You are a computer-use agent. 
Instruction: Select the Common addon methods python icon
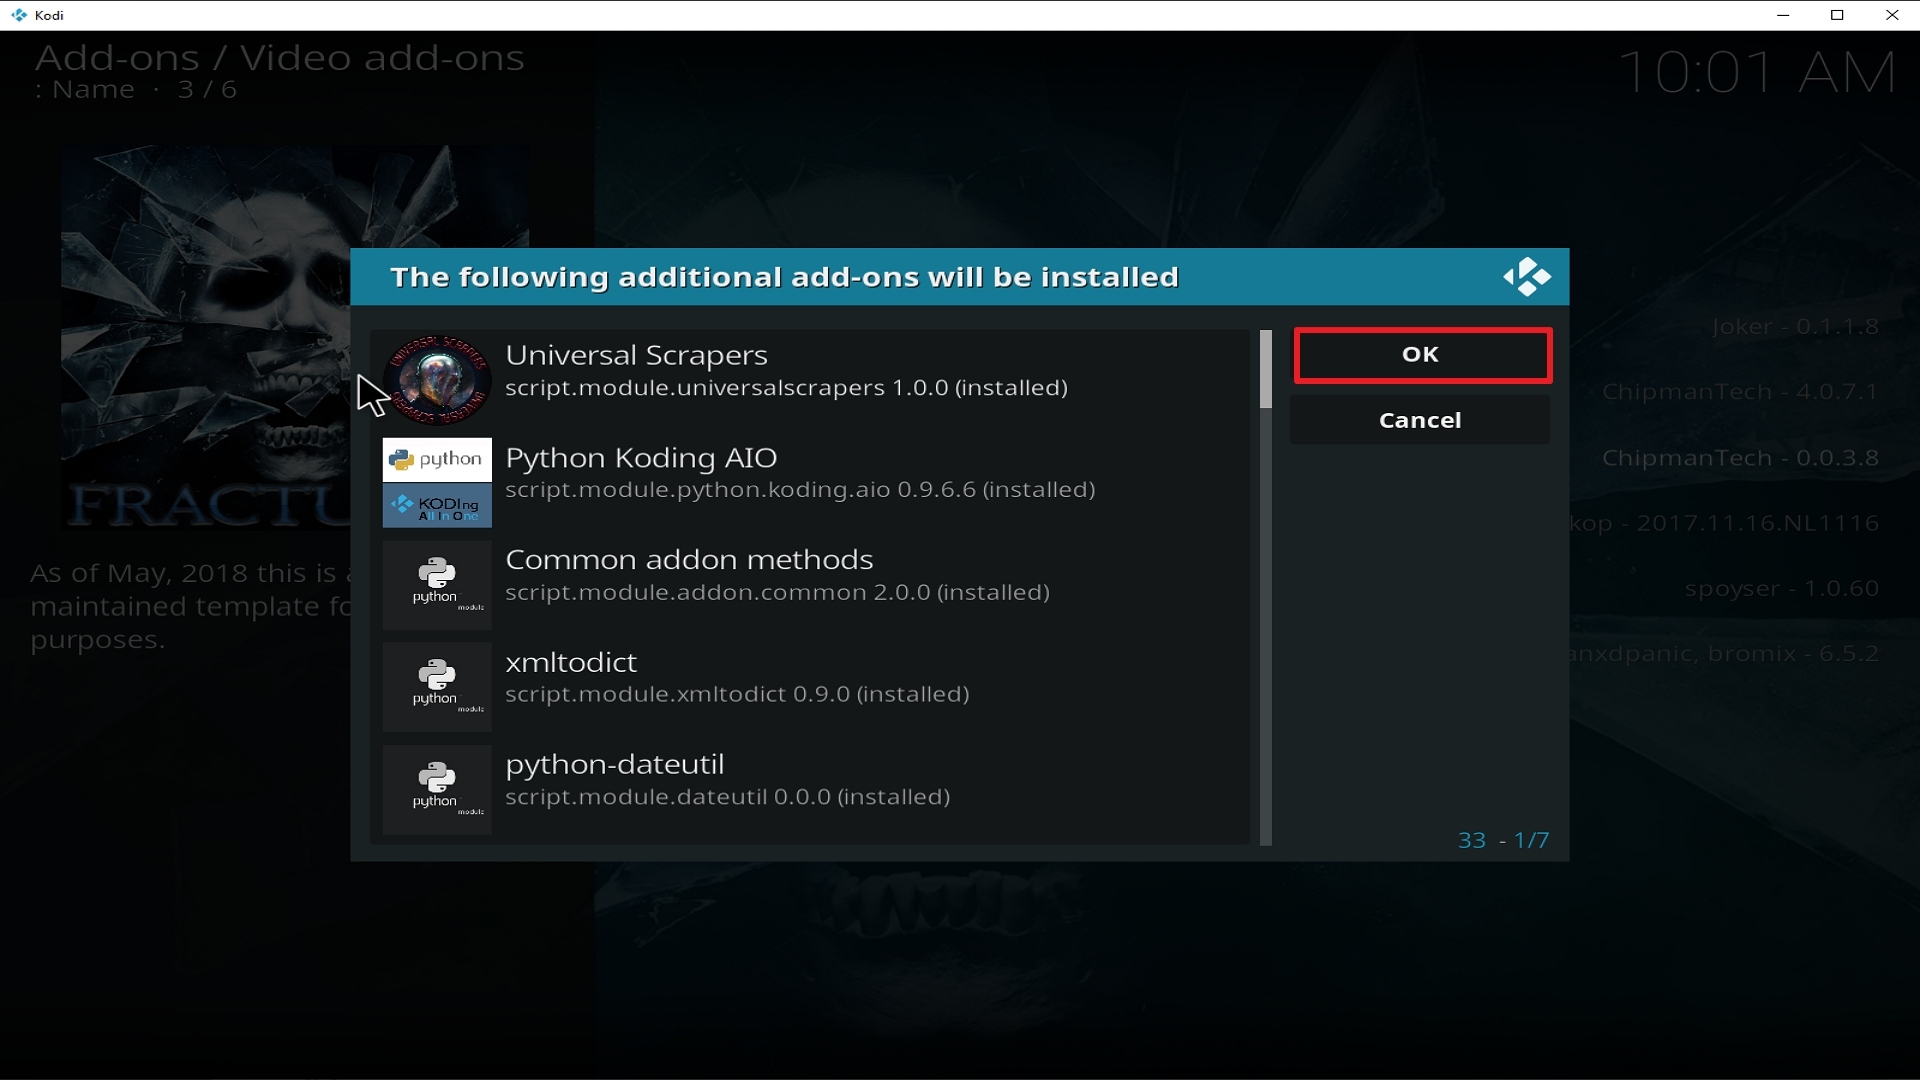pos(437,585)
